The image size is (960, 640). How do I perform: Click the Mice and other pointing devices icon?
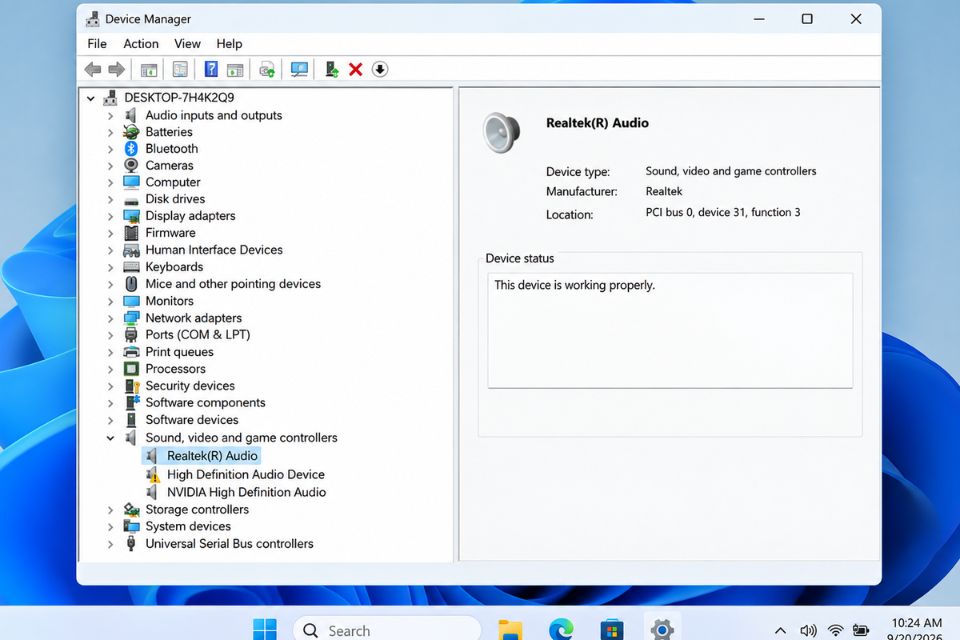[x=131, y=284]
